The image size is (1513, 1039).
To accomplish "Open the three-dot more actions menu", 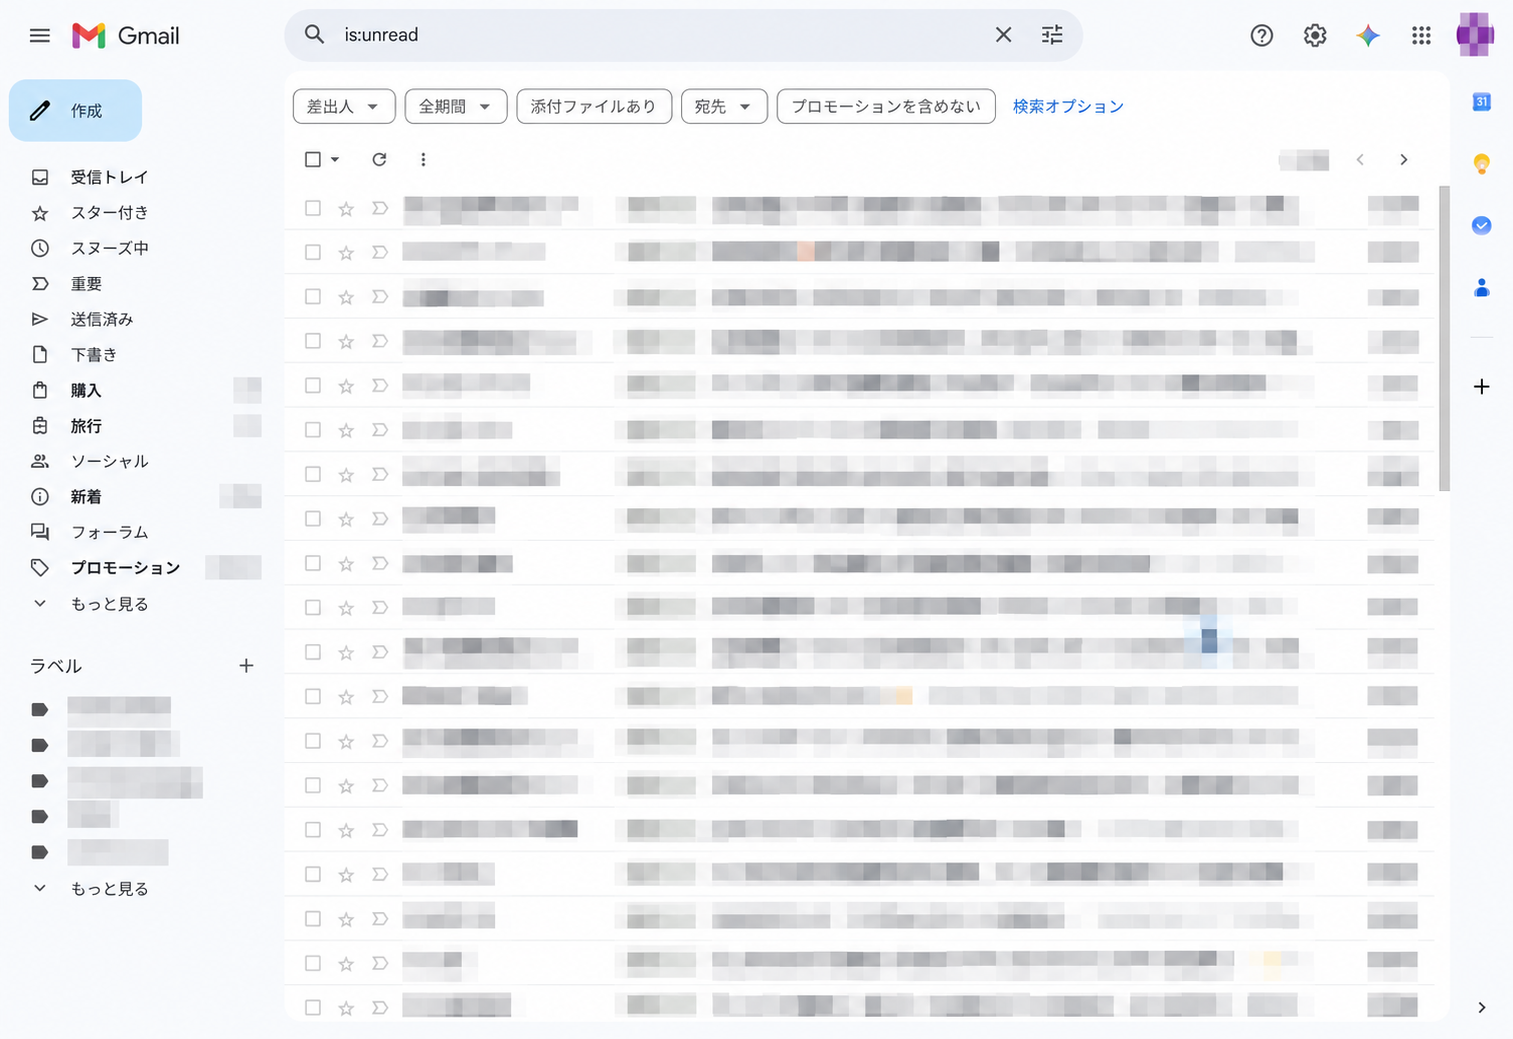I will 423,160.
